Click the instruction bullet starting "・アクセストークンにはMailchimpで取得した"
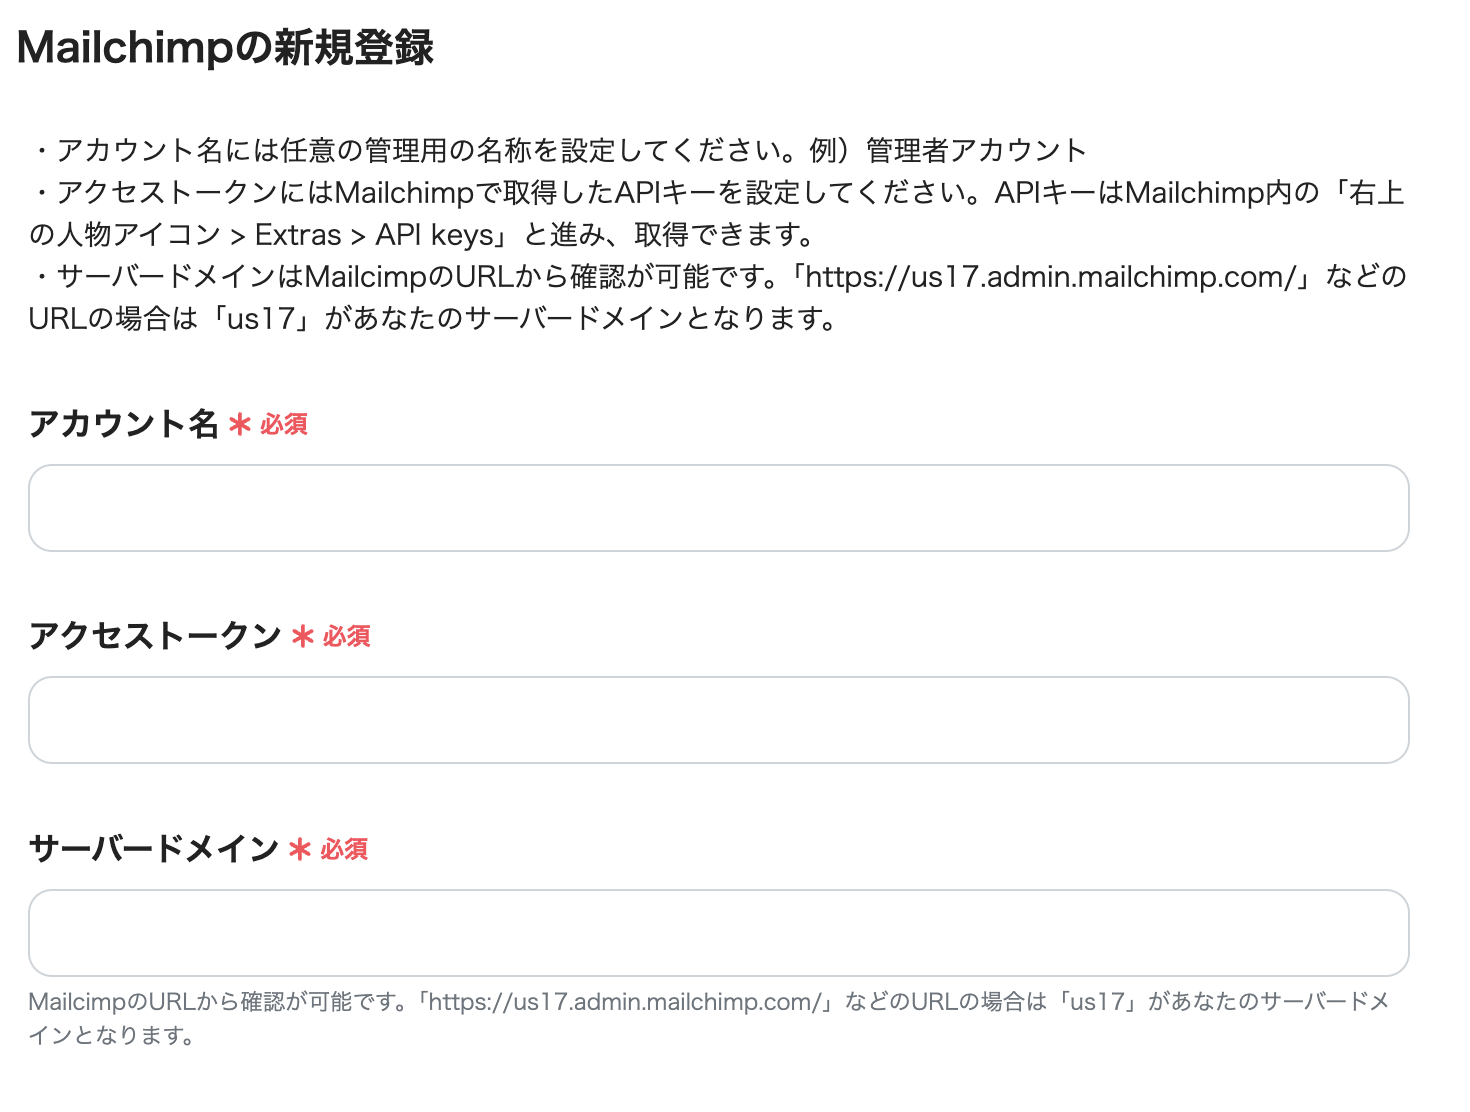 point(717,213)
